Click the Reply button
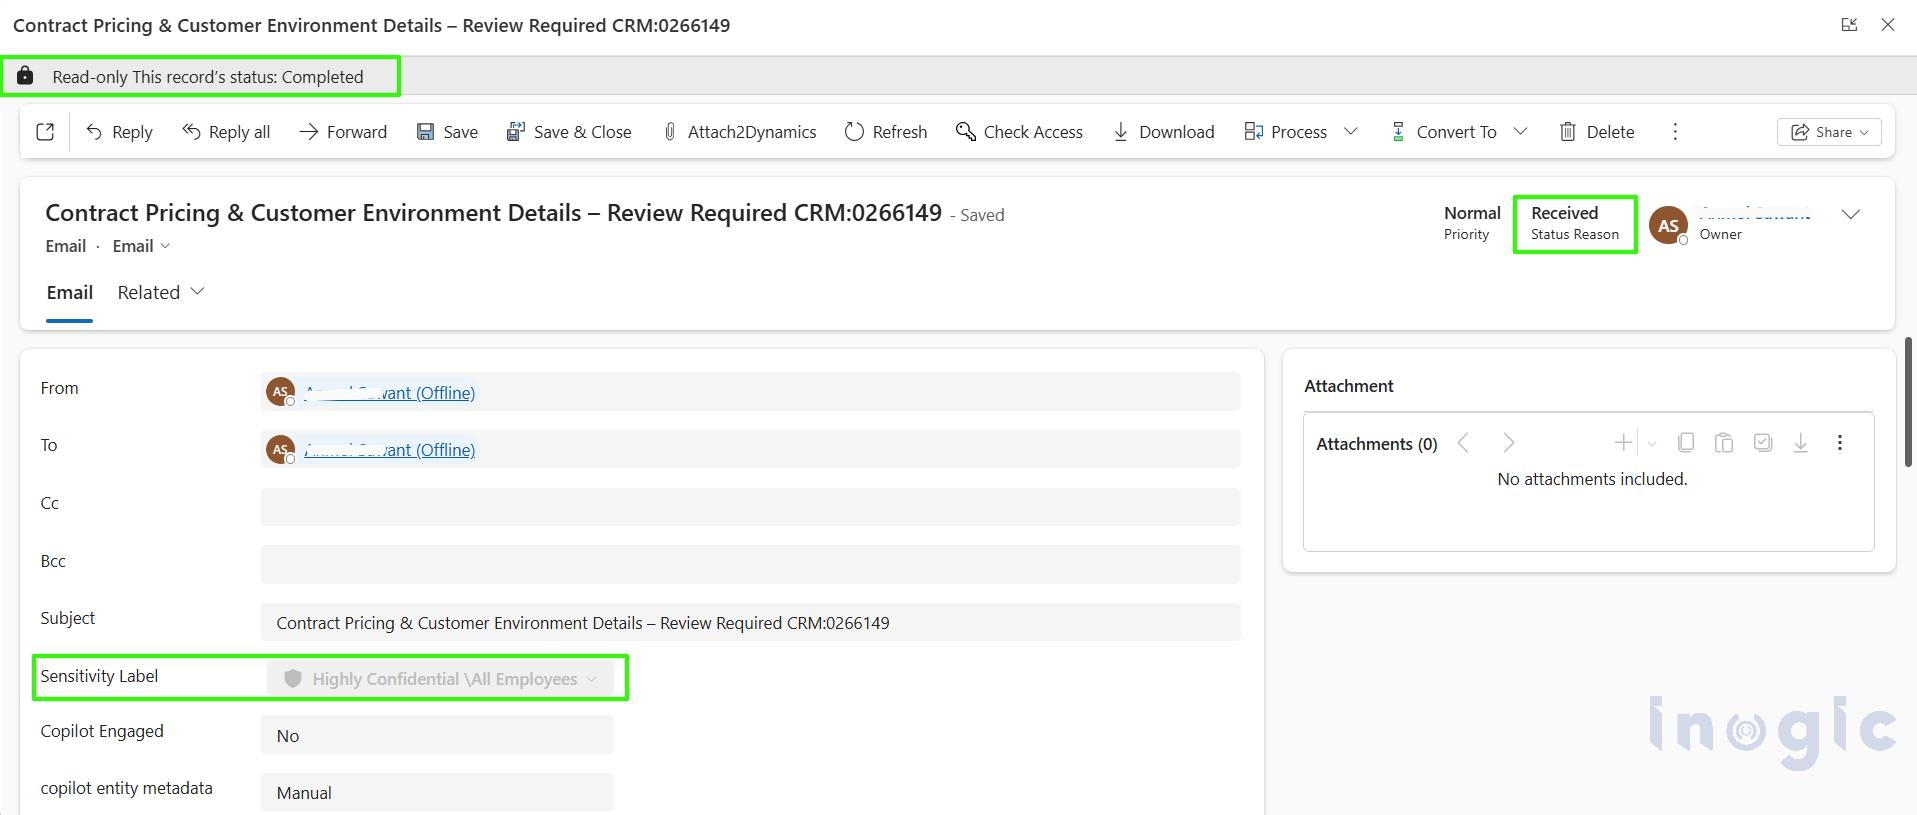 [x=119, y=132]
